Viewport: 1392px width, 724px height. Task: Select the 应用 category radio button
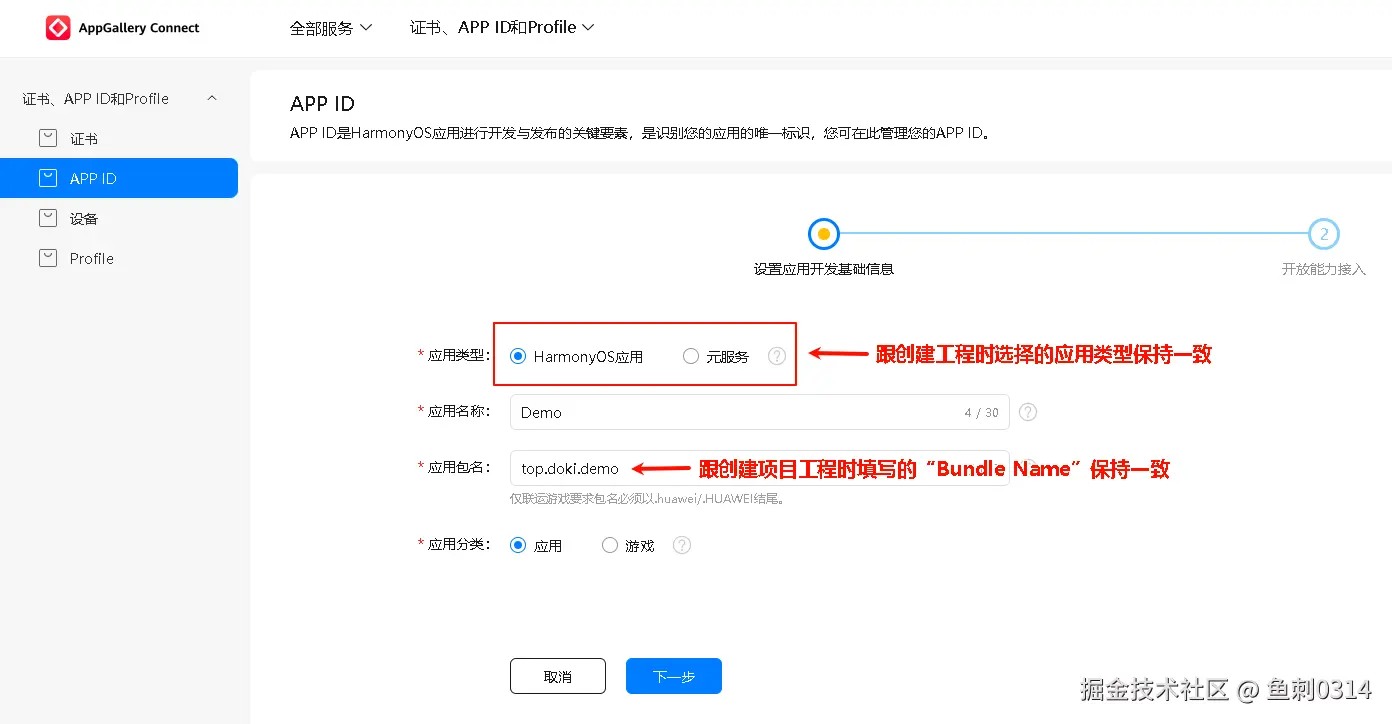[x=518, y=545]
